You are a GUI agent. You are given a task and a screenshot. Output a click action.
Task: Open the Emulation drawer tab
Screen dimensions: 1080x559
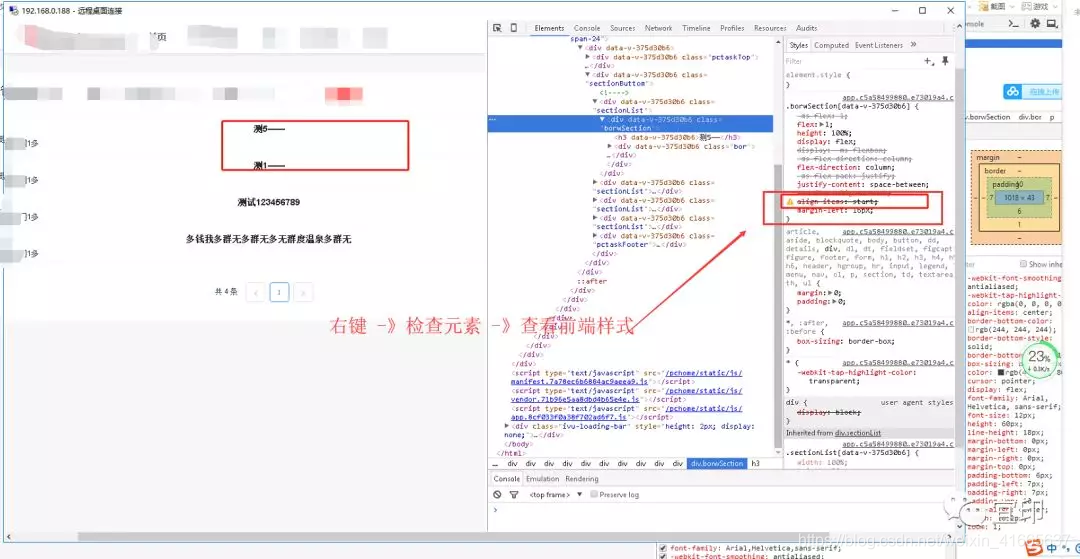click(543, 478)
